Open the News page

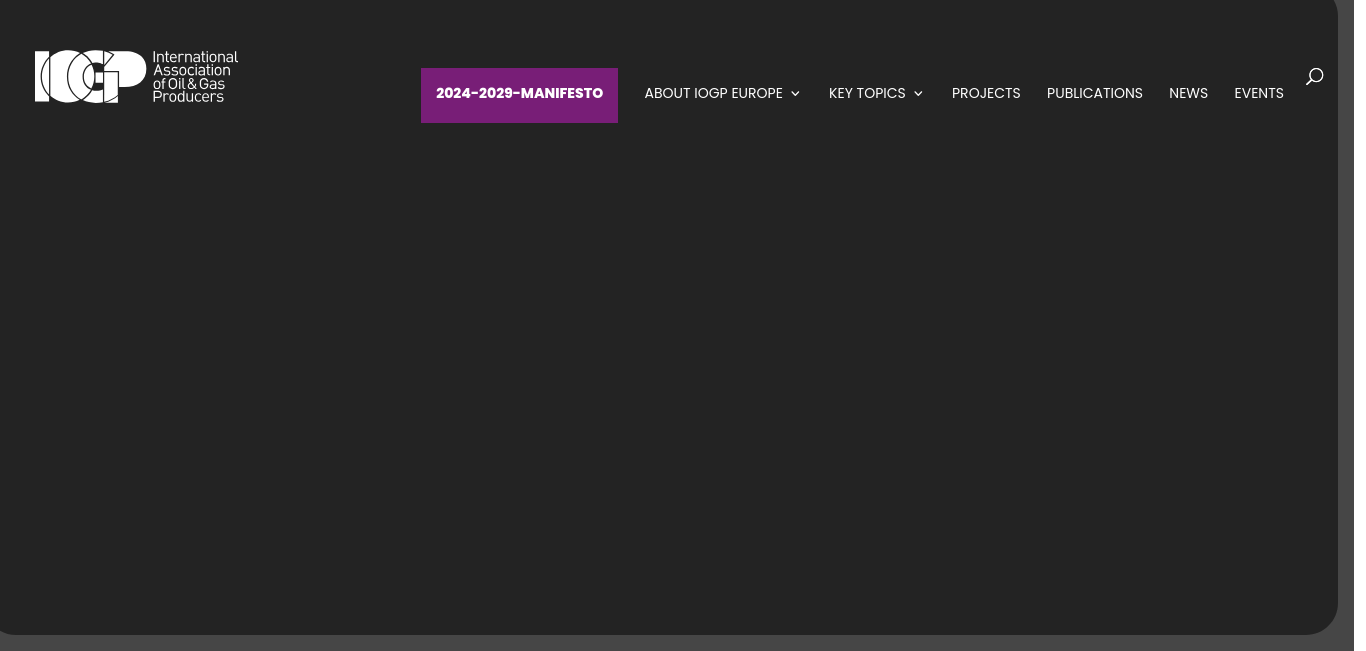coord(1188,93)
